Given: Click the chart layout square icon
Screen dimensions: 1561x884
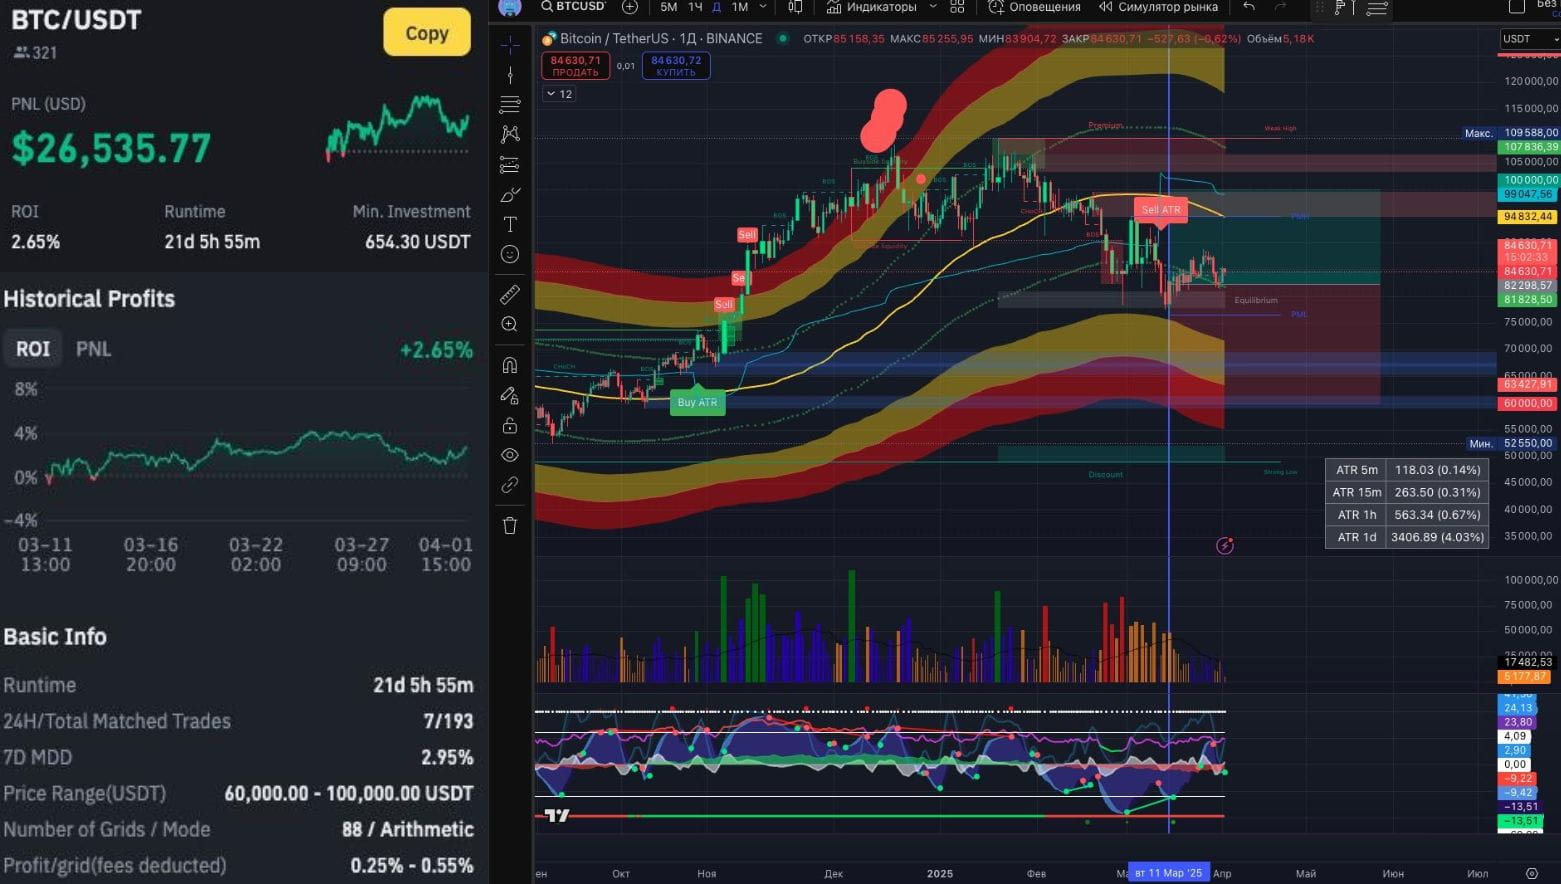Looking at the screenshot, I should [x=1517, y=7].
